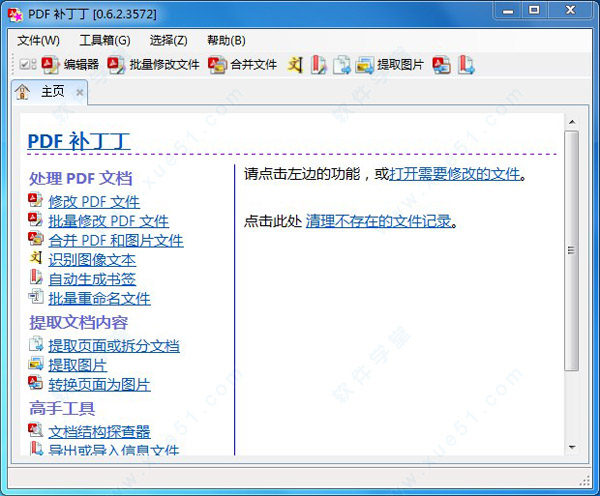
Task: Open the 合并 PDF 和图片文件 link
Action: 116,241
